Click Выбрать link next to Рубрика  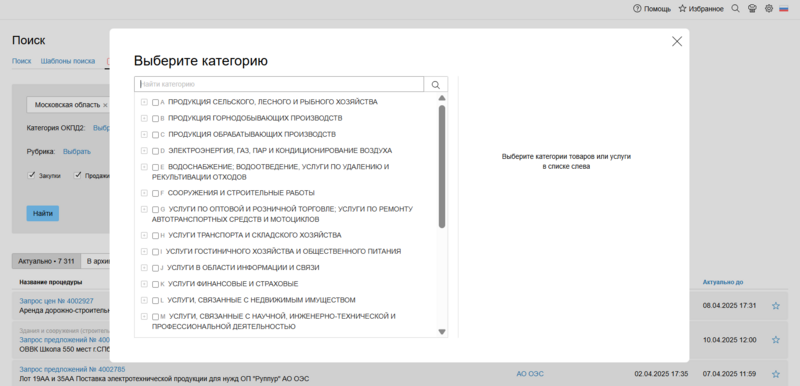click(77, 152)
